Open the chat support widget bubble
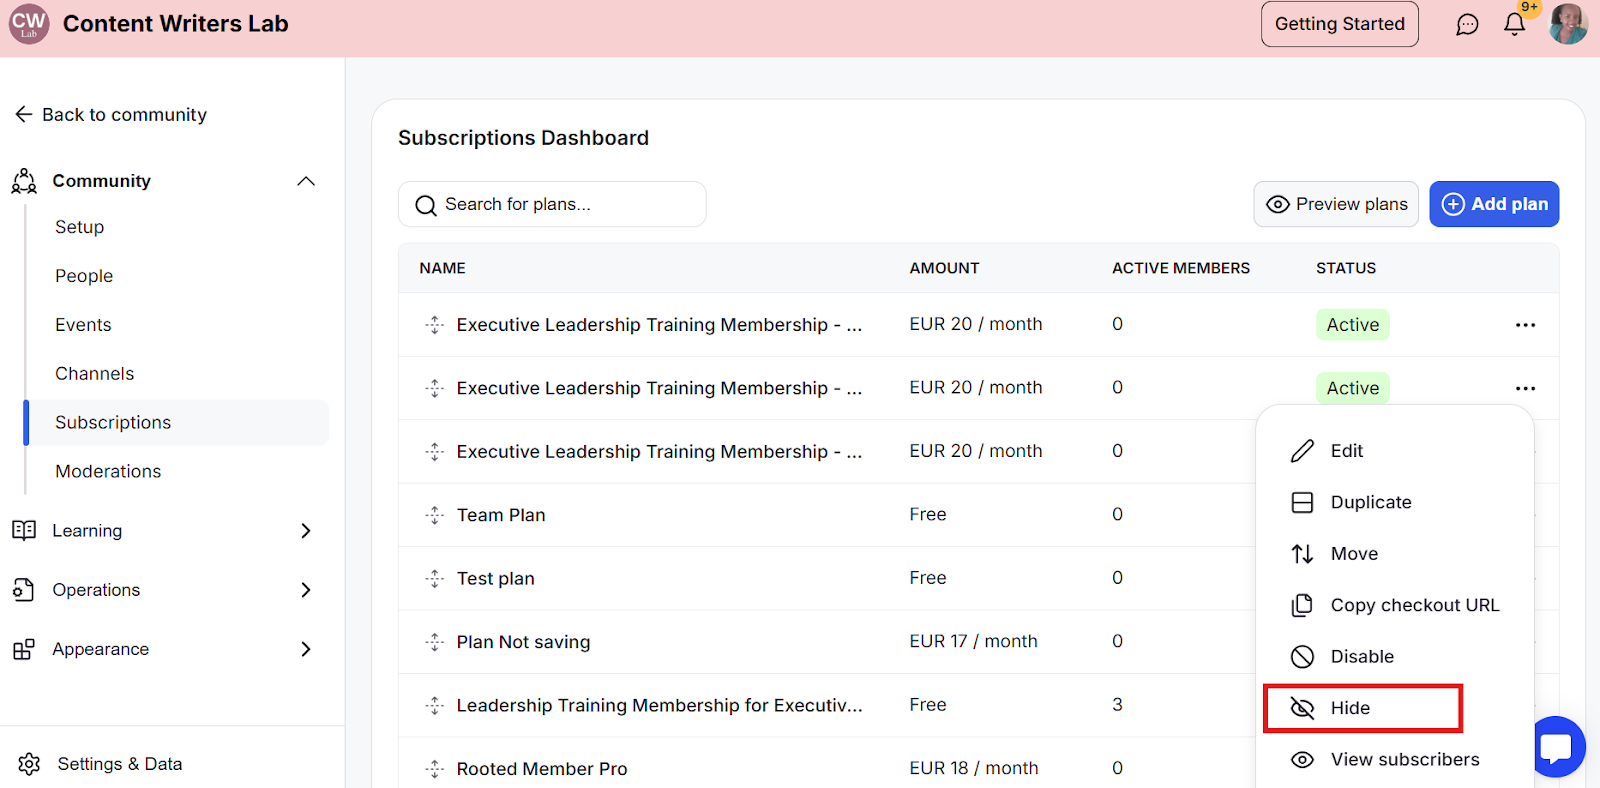The height and width of the screenshot is (788, 1600). (1558, 746)
